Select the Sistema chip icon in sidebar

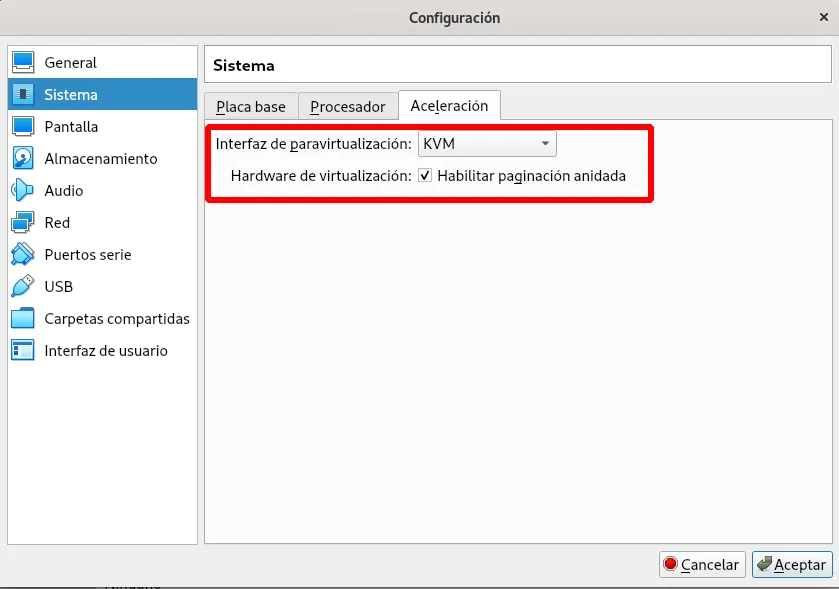[23, 95]
